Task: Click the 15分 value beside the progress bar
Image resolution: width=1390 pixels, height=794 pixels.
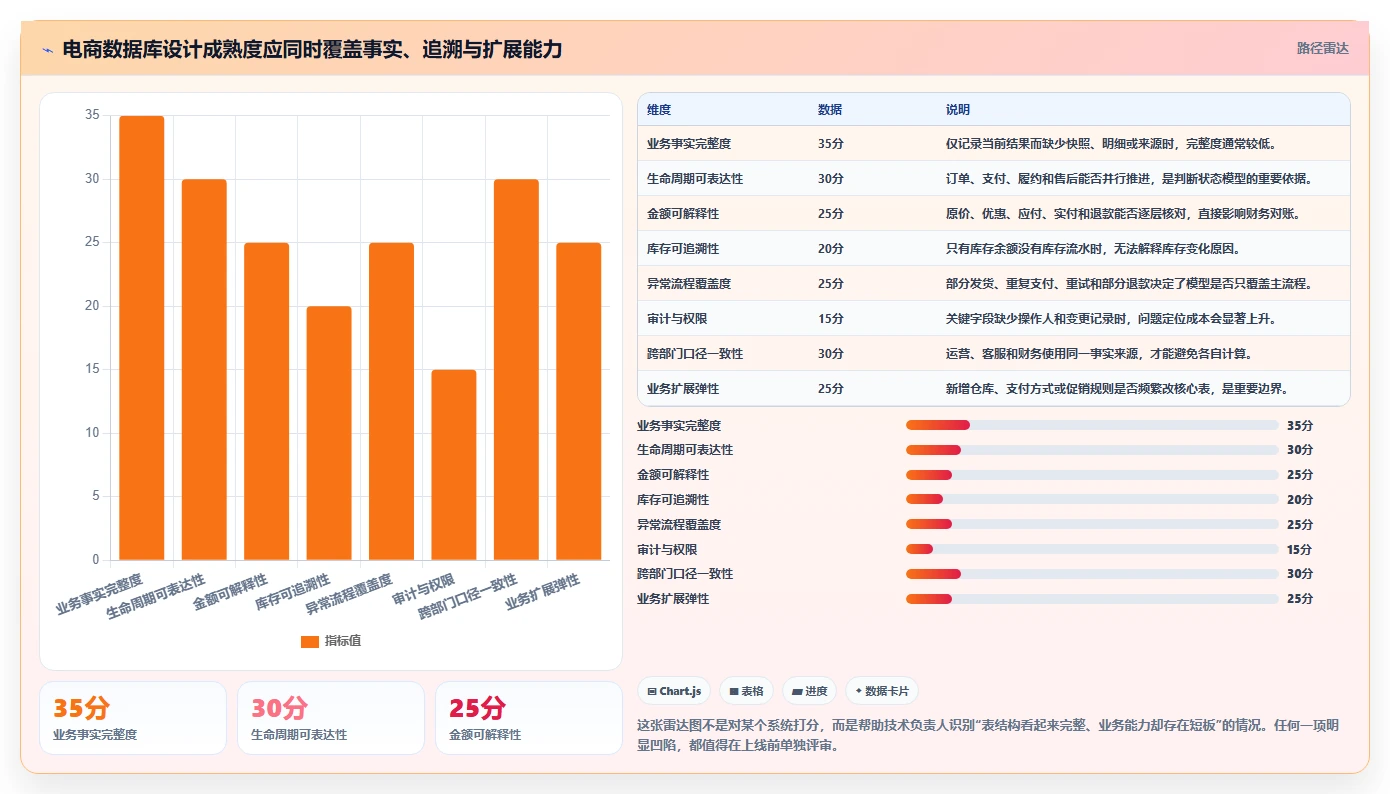Action: coord(1300,550)
